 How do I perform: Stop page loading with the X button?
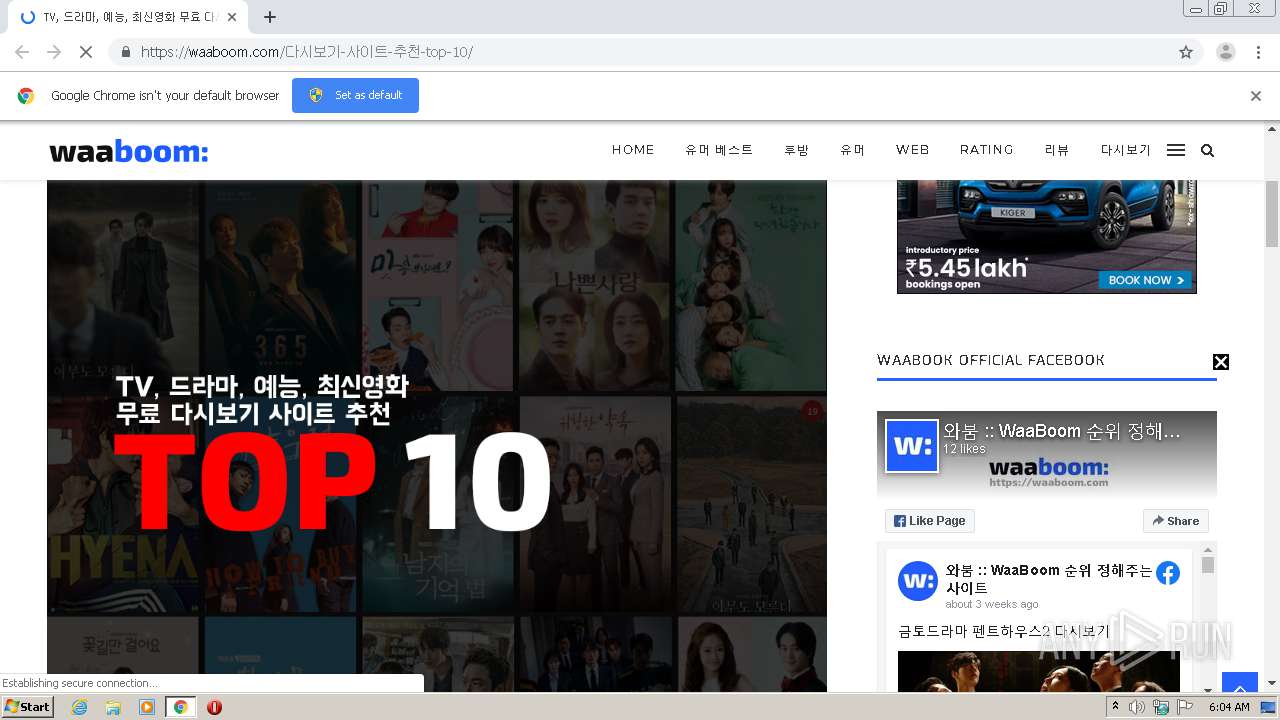[86, 52]
